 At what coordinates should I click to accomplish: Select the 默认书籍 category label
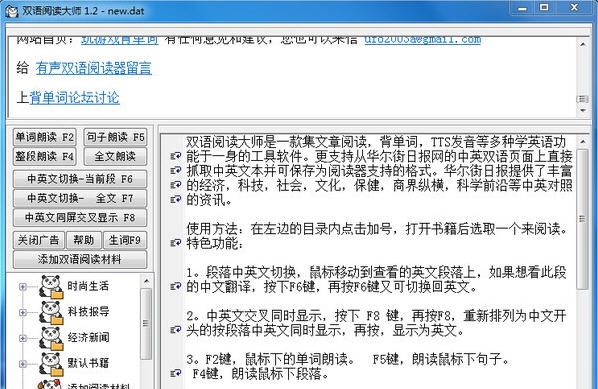click(88, 363)
